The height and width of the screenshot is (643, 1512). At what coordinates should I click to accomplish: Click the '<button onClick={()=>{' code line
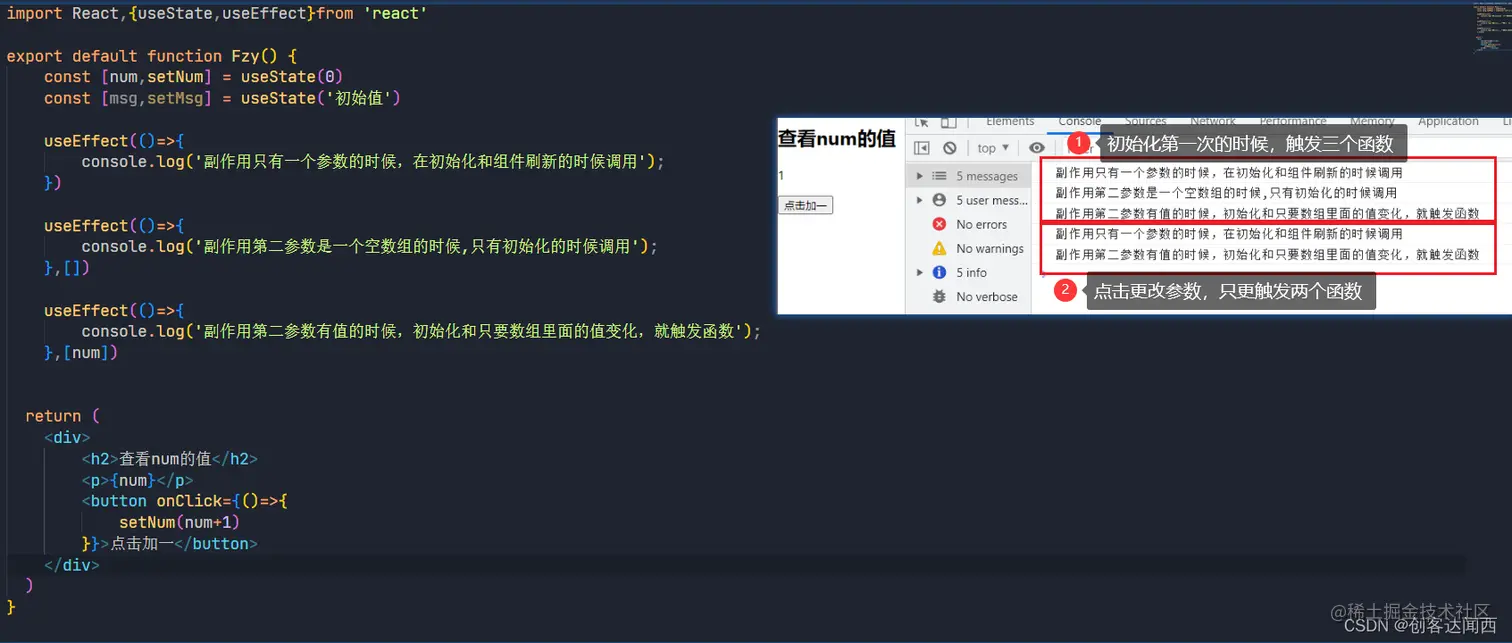click(x=185, y=501)
